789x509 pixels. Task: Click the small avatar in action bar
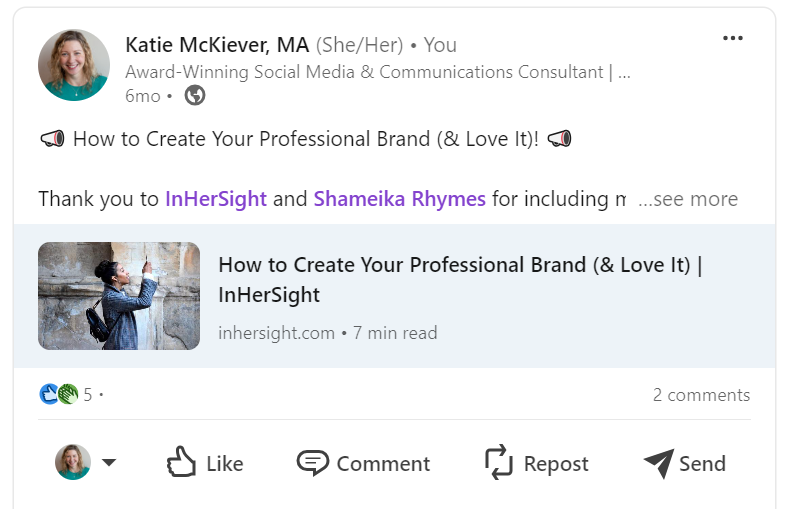pyautogui.click(x=73, y=463)
